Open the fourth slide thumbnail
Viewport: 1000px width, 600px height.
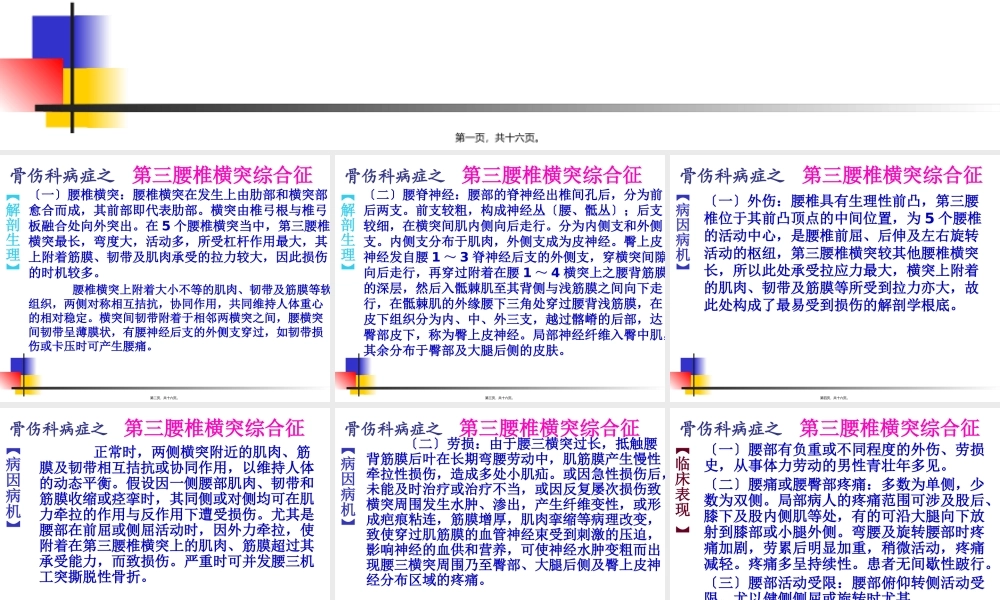point(165,500)
